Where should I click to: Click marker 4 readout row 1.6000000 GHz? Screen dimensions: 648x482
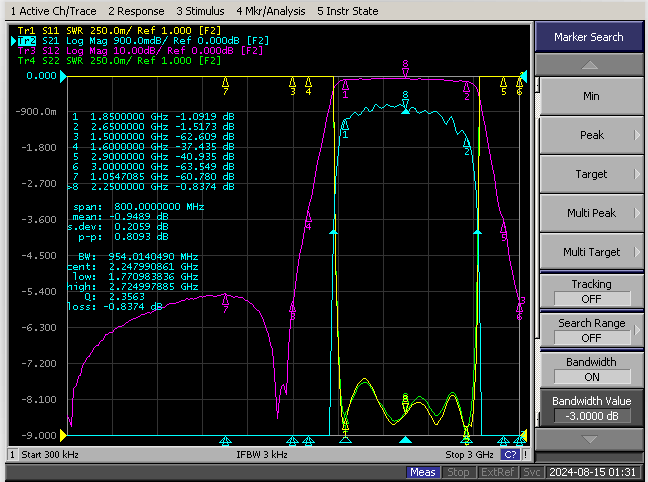point(153,147)
